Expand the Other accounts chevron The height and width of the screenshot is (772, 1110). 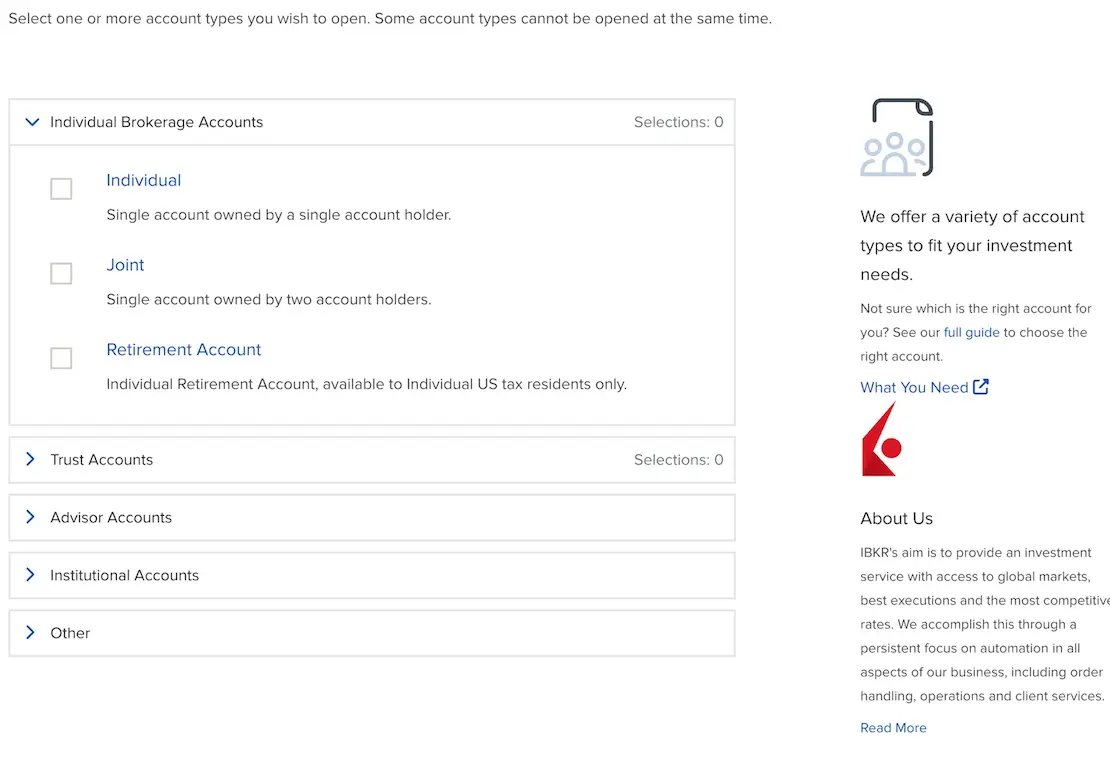pyautogui.click(x=30, y=633)
